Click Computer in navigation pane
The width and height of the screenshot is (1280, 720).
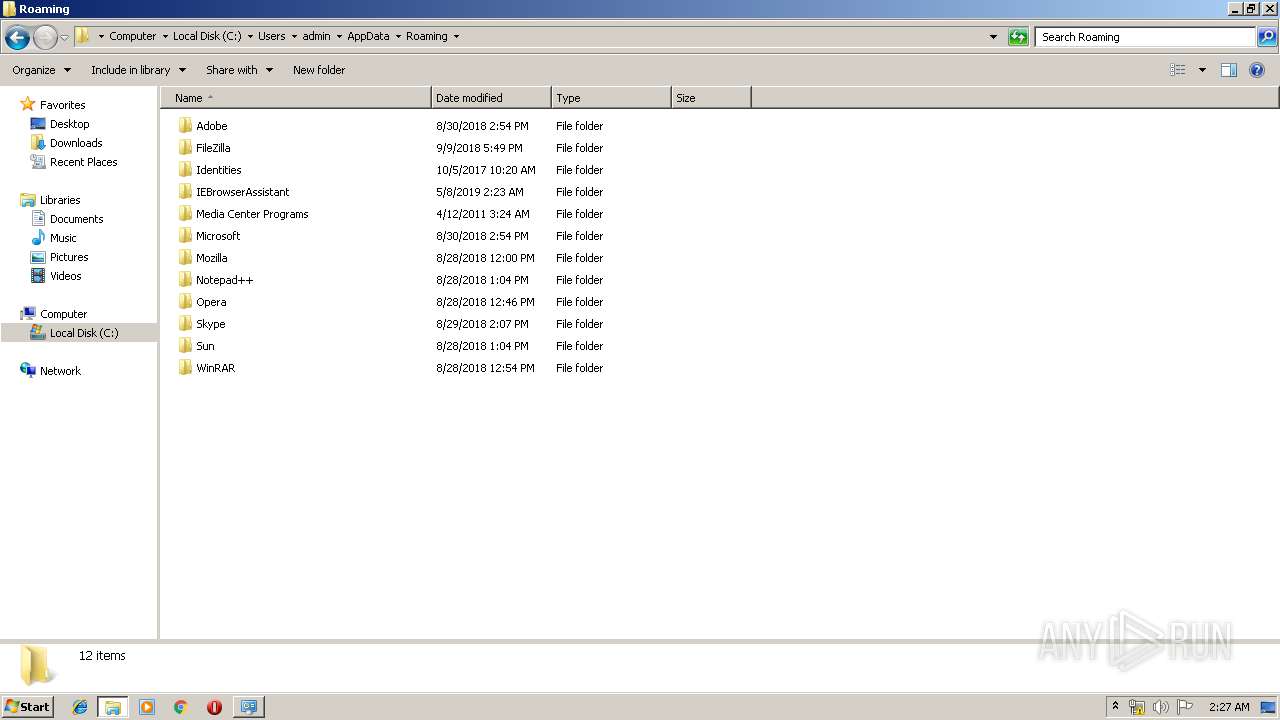63,314
